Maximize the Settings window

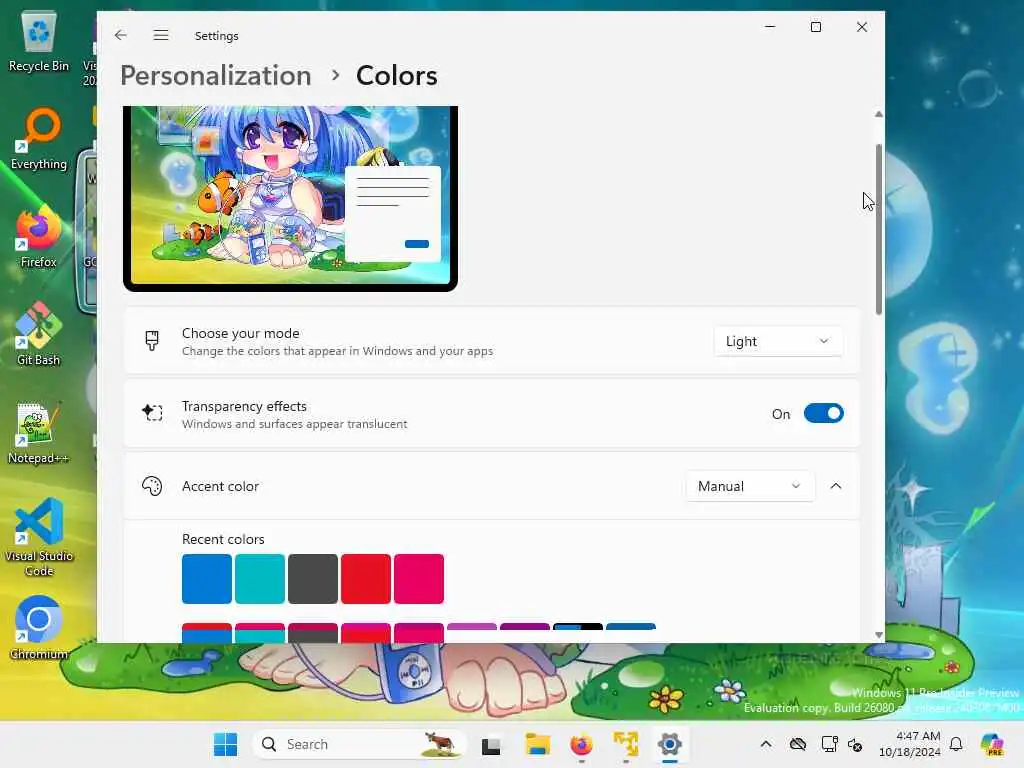[x=816, y=27]
